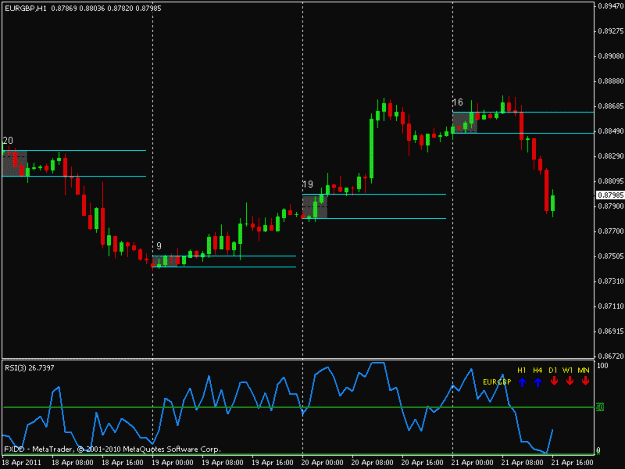
Task: Click the MN timeframe label
Action: coord(584,370)
